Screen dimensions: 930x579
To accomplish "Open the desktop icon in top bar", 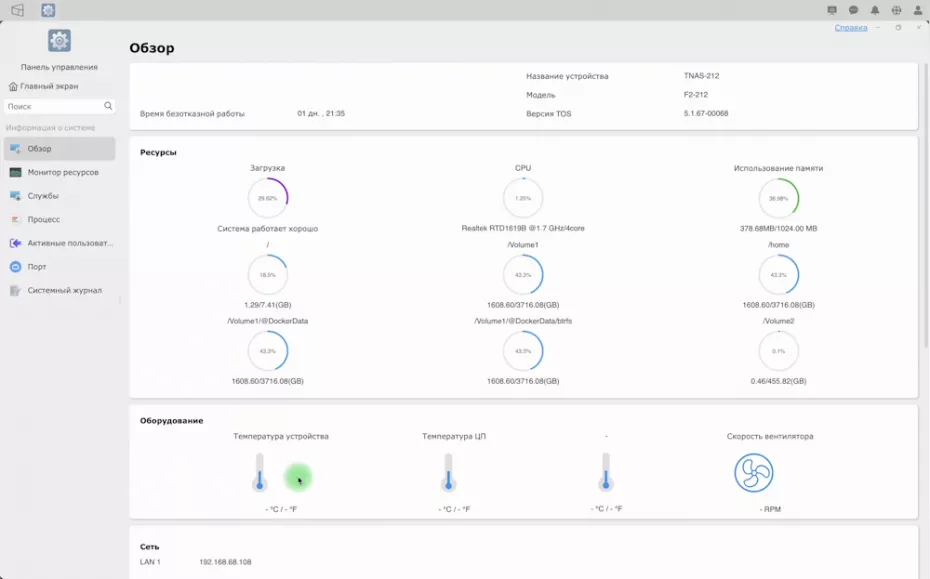I will [x=17, y=10].
